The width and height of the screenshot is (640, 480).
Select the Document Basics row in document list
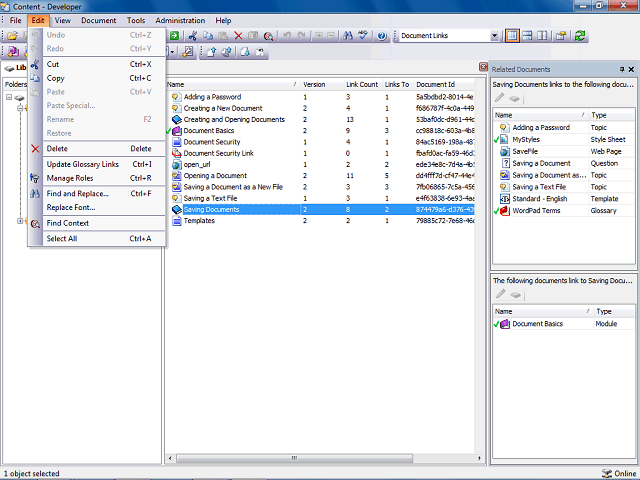click(321, 131)
